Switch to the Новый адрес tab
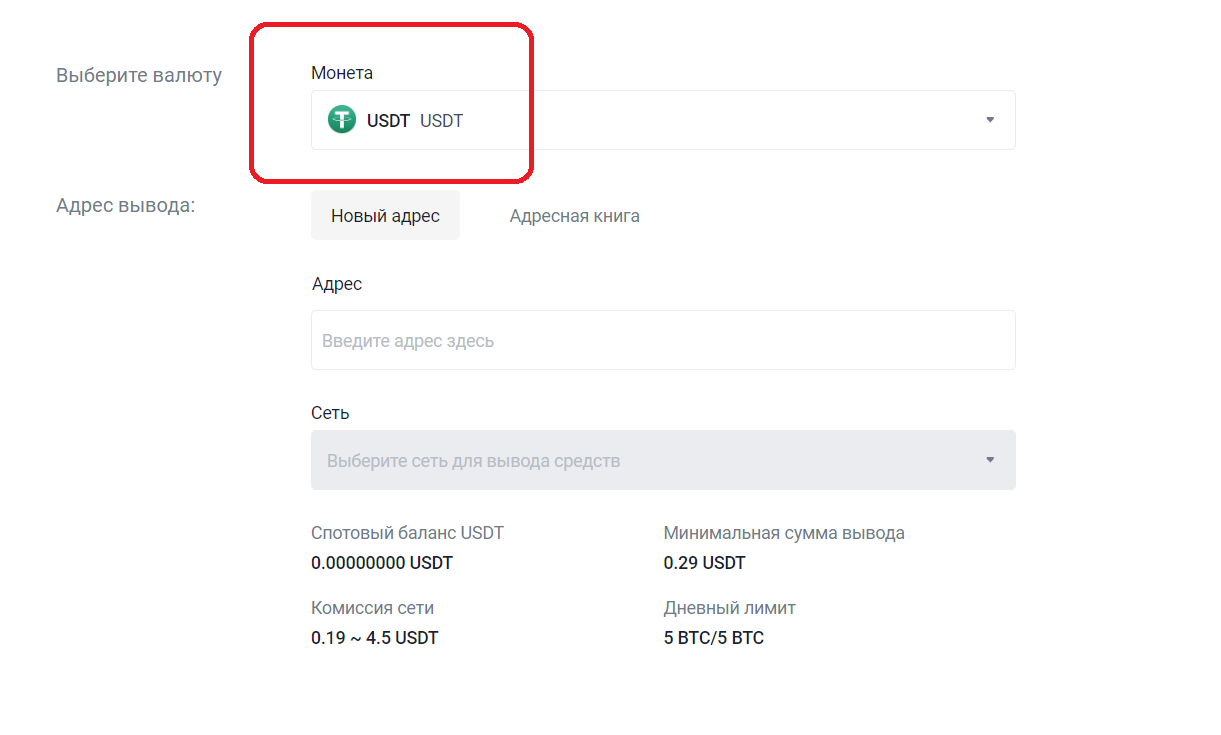Image resolution: width=1221 pixels, height=735 pixels. coord(385,216)
